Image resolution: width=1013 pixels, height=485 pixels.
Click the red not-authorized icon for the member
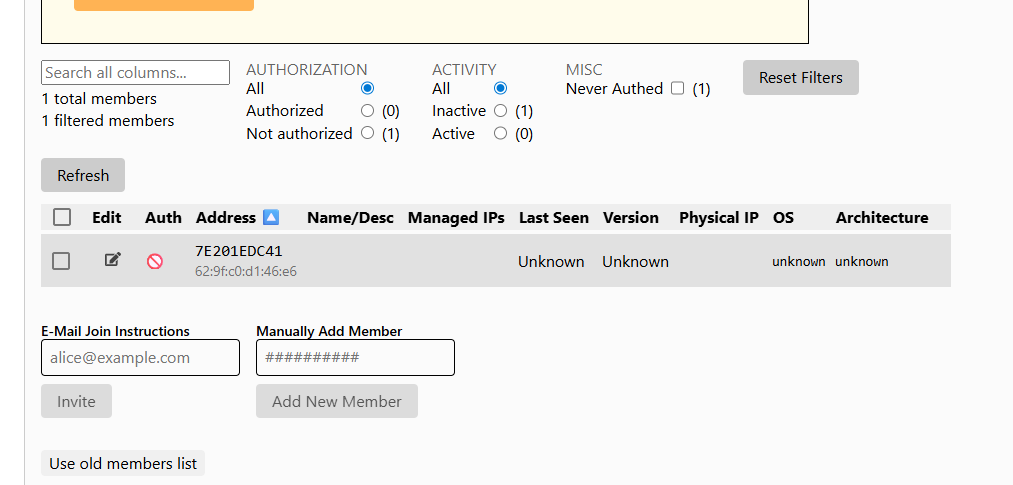(x=154, y=261)
